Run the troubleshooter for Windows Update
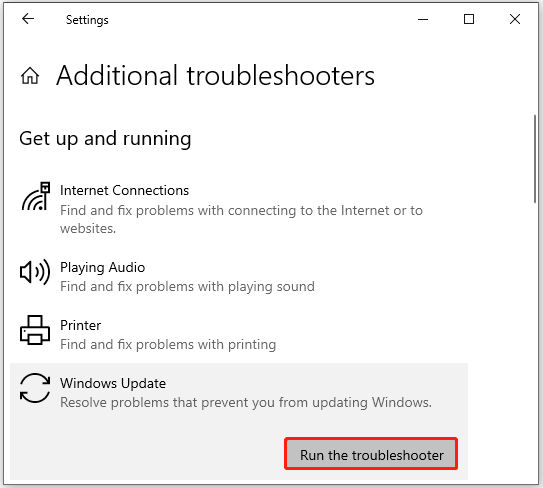This screenshot has height=488, width=543. pos(371,454)
